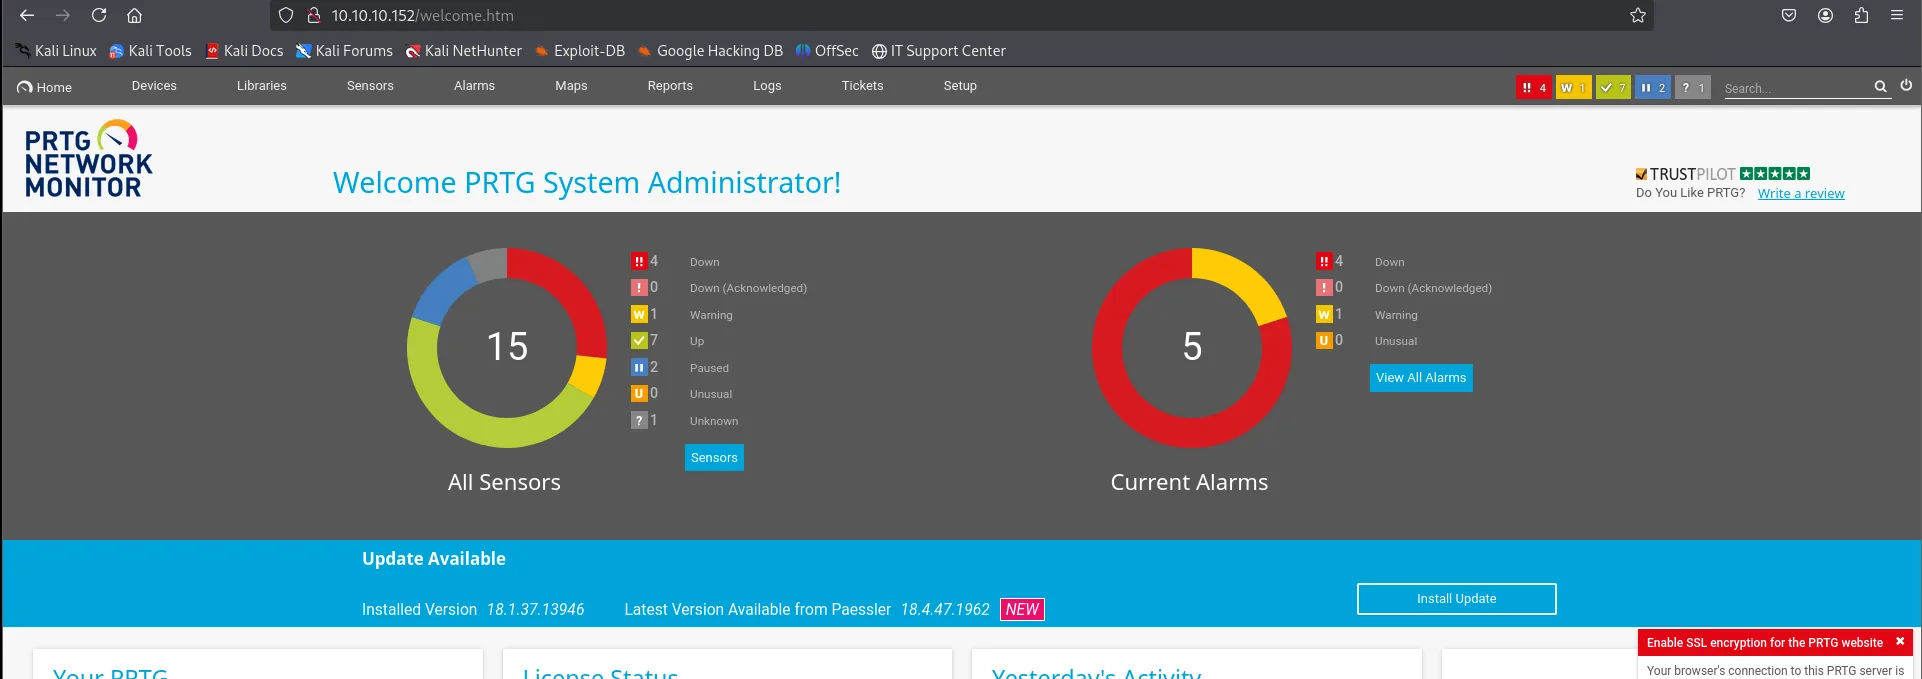Click the Unusual label in All Sensors legend
The image size is (1922, 679).
pos(711,394)
